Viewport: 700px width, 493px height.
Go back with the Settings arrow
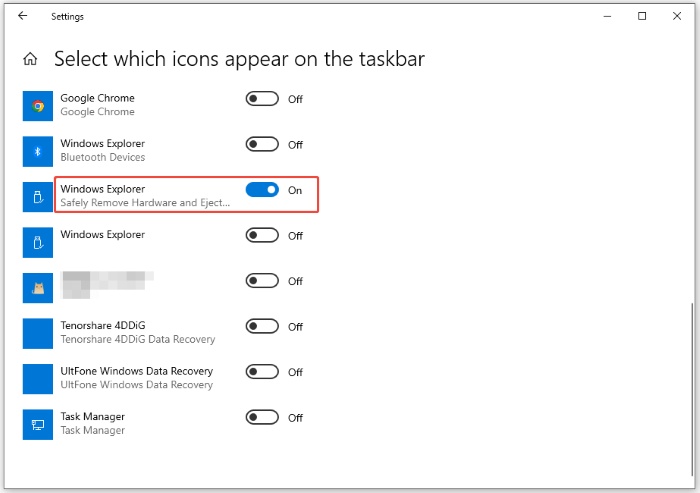[22, 16]
